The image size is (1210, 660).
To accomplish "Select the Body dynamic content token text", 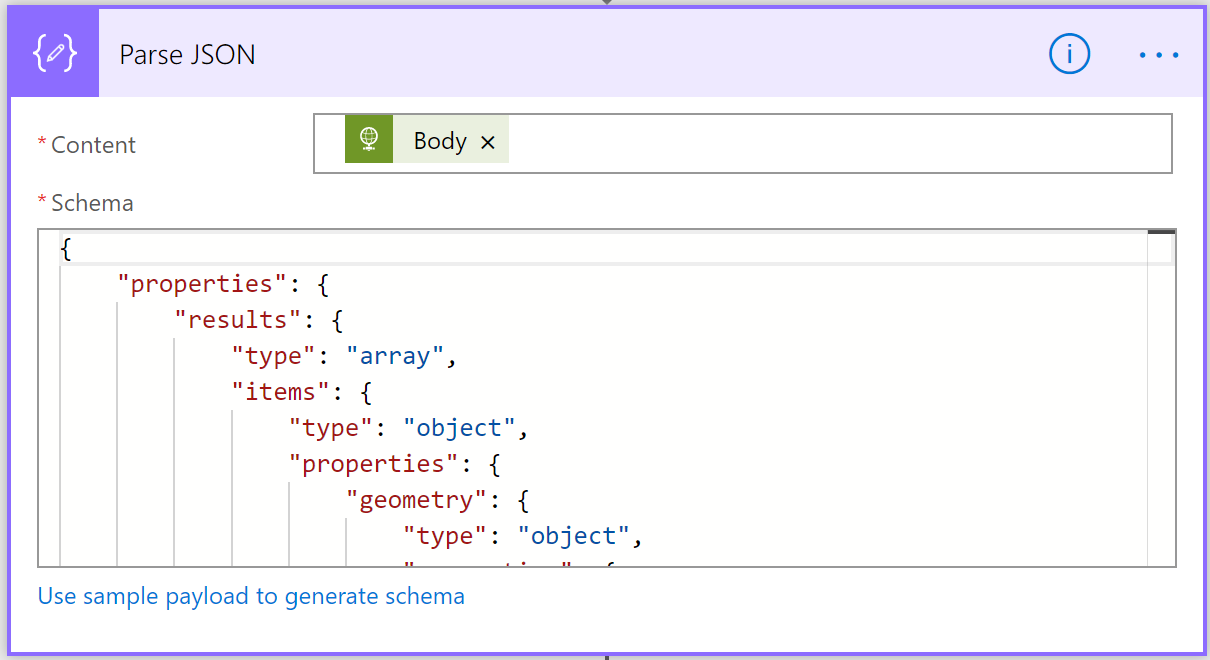I will (x=440, y=141).
